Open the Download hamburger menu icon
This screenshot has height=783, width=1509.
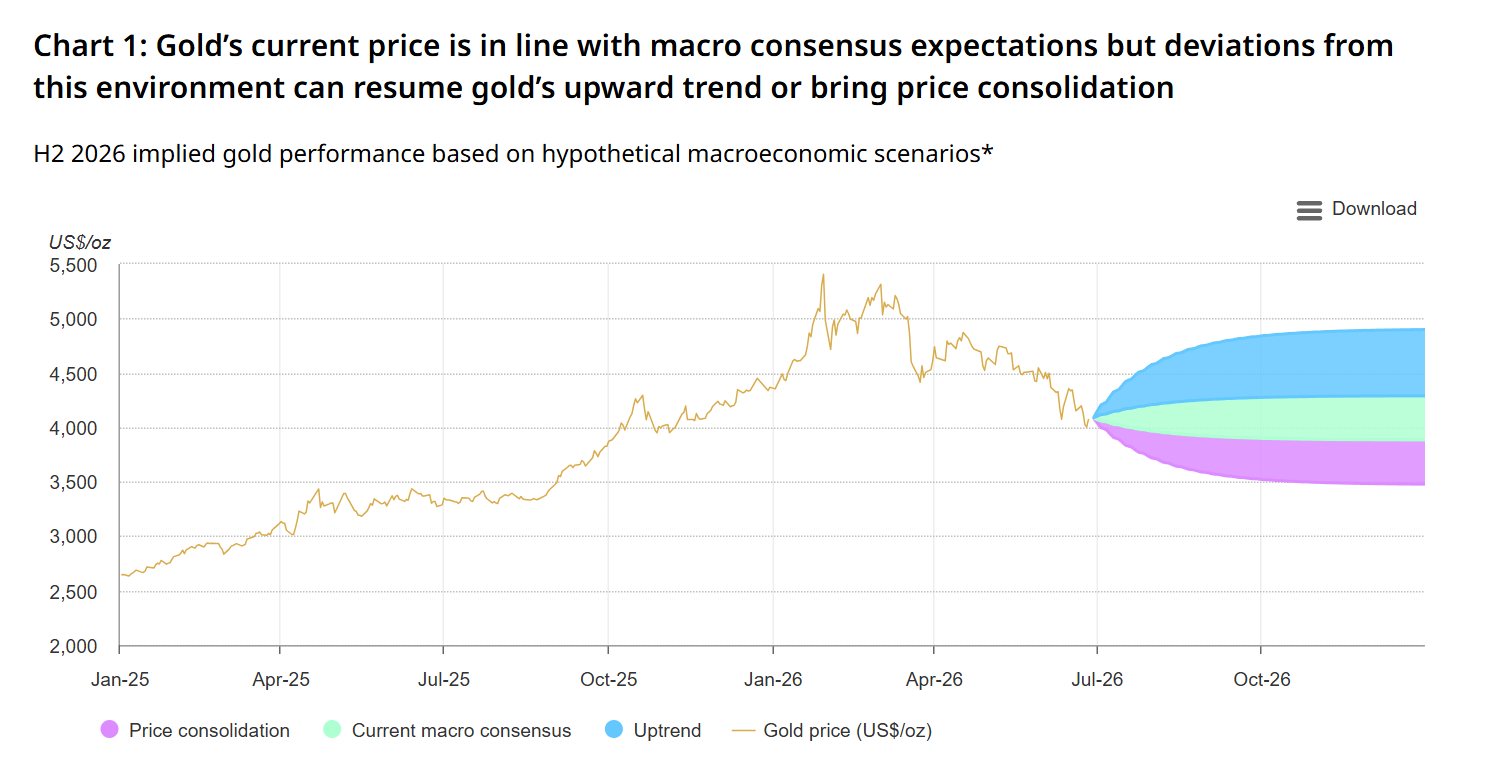1309,210
